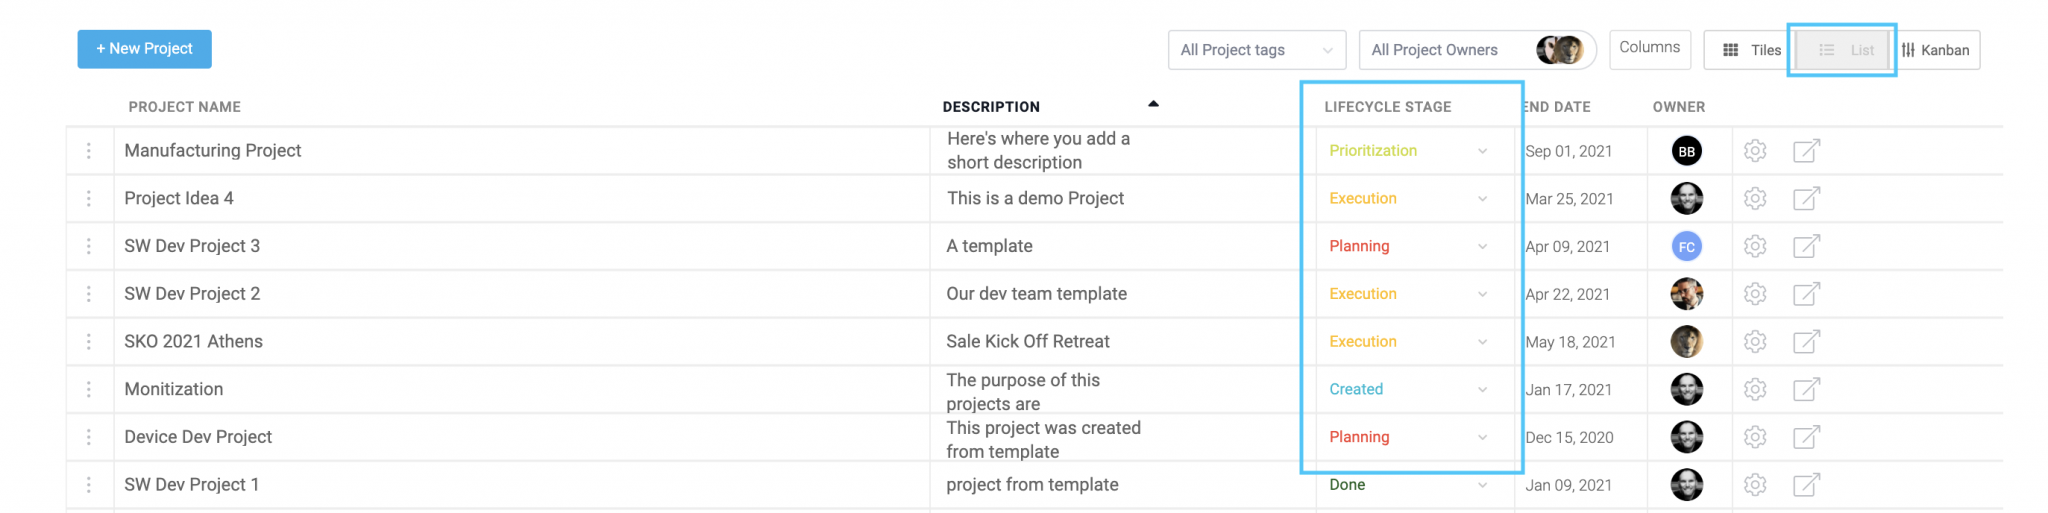Screen dimensions: 2048x513
Task: Open three-dot menu for Device Dev Project
Action: click(89, 437)
